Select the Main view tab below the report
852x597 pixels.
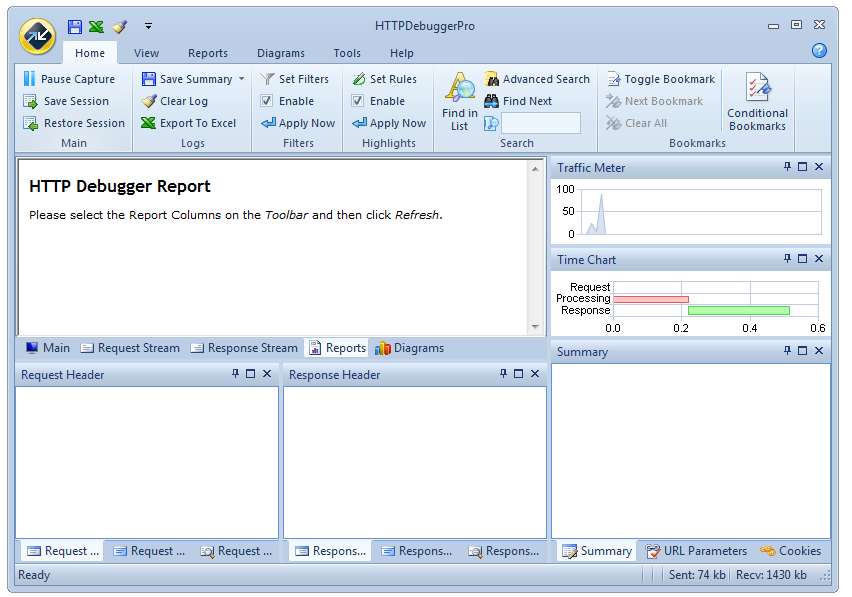coord(48,348)
